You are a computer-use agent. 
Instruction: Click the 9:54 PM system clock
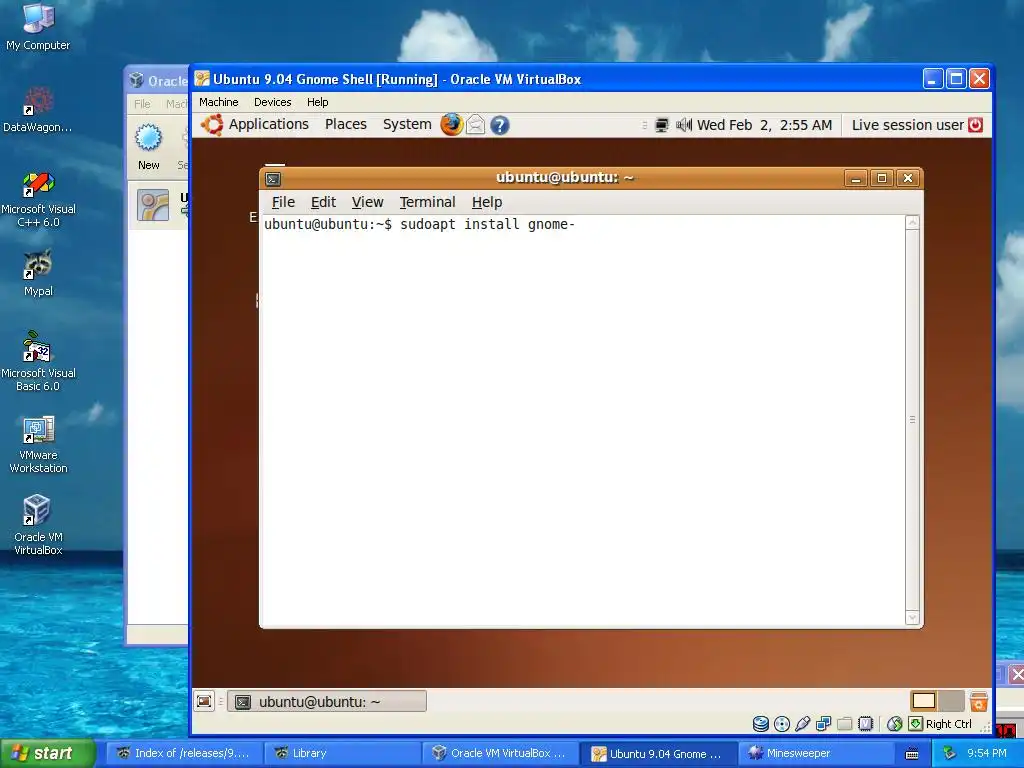click(x=987, y=753)
